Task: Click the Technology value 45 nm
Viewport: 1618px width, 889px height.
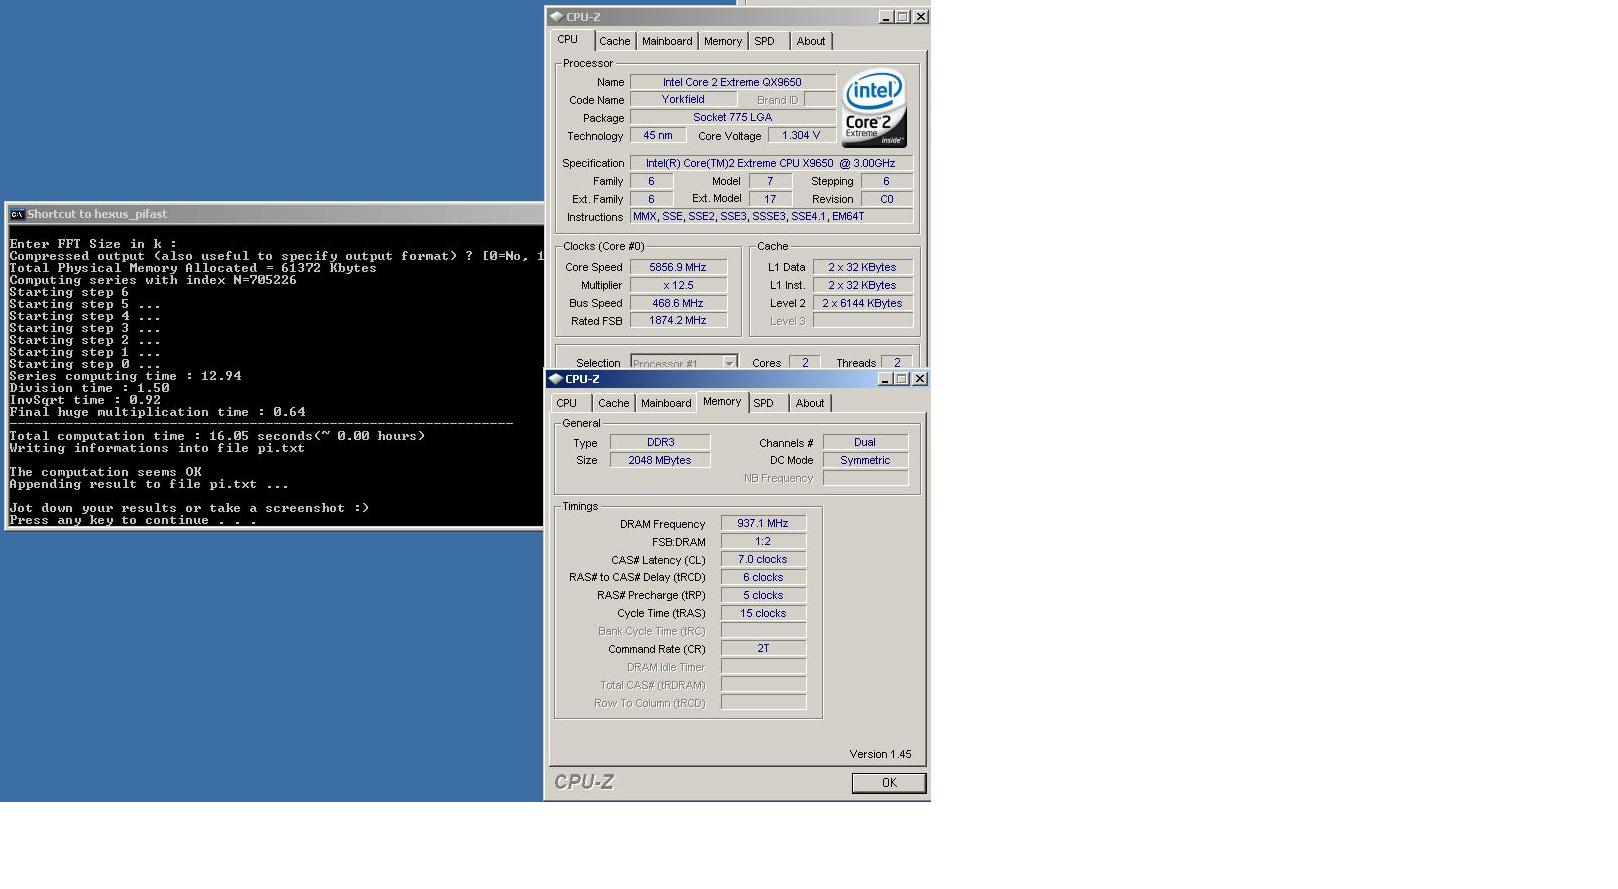Action: [658, 136]
